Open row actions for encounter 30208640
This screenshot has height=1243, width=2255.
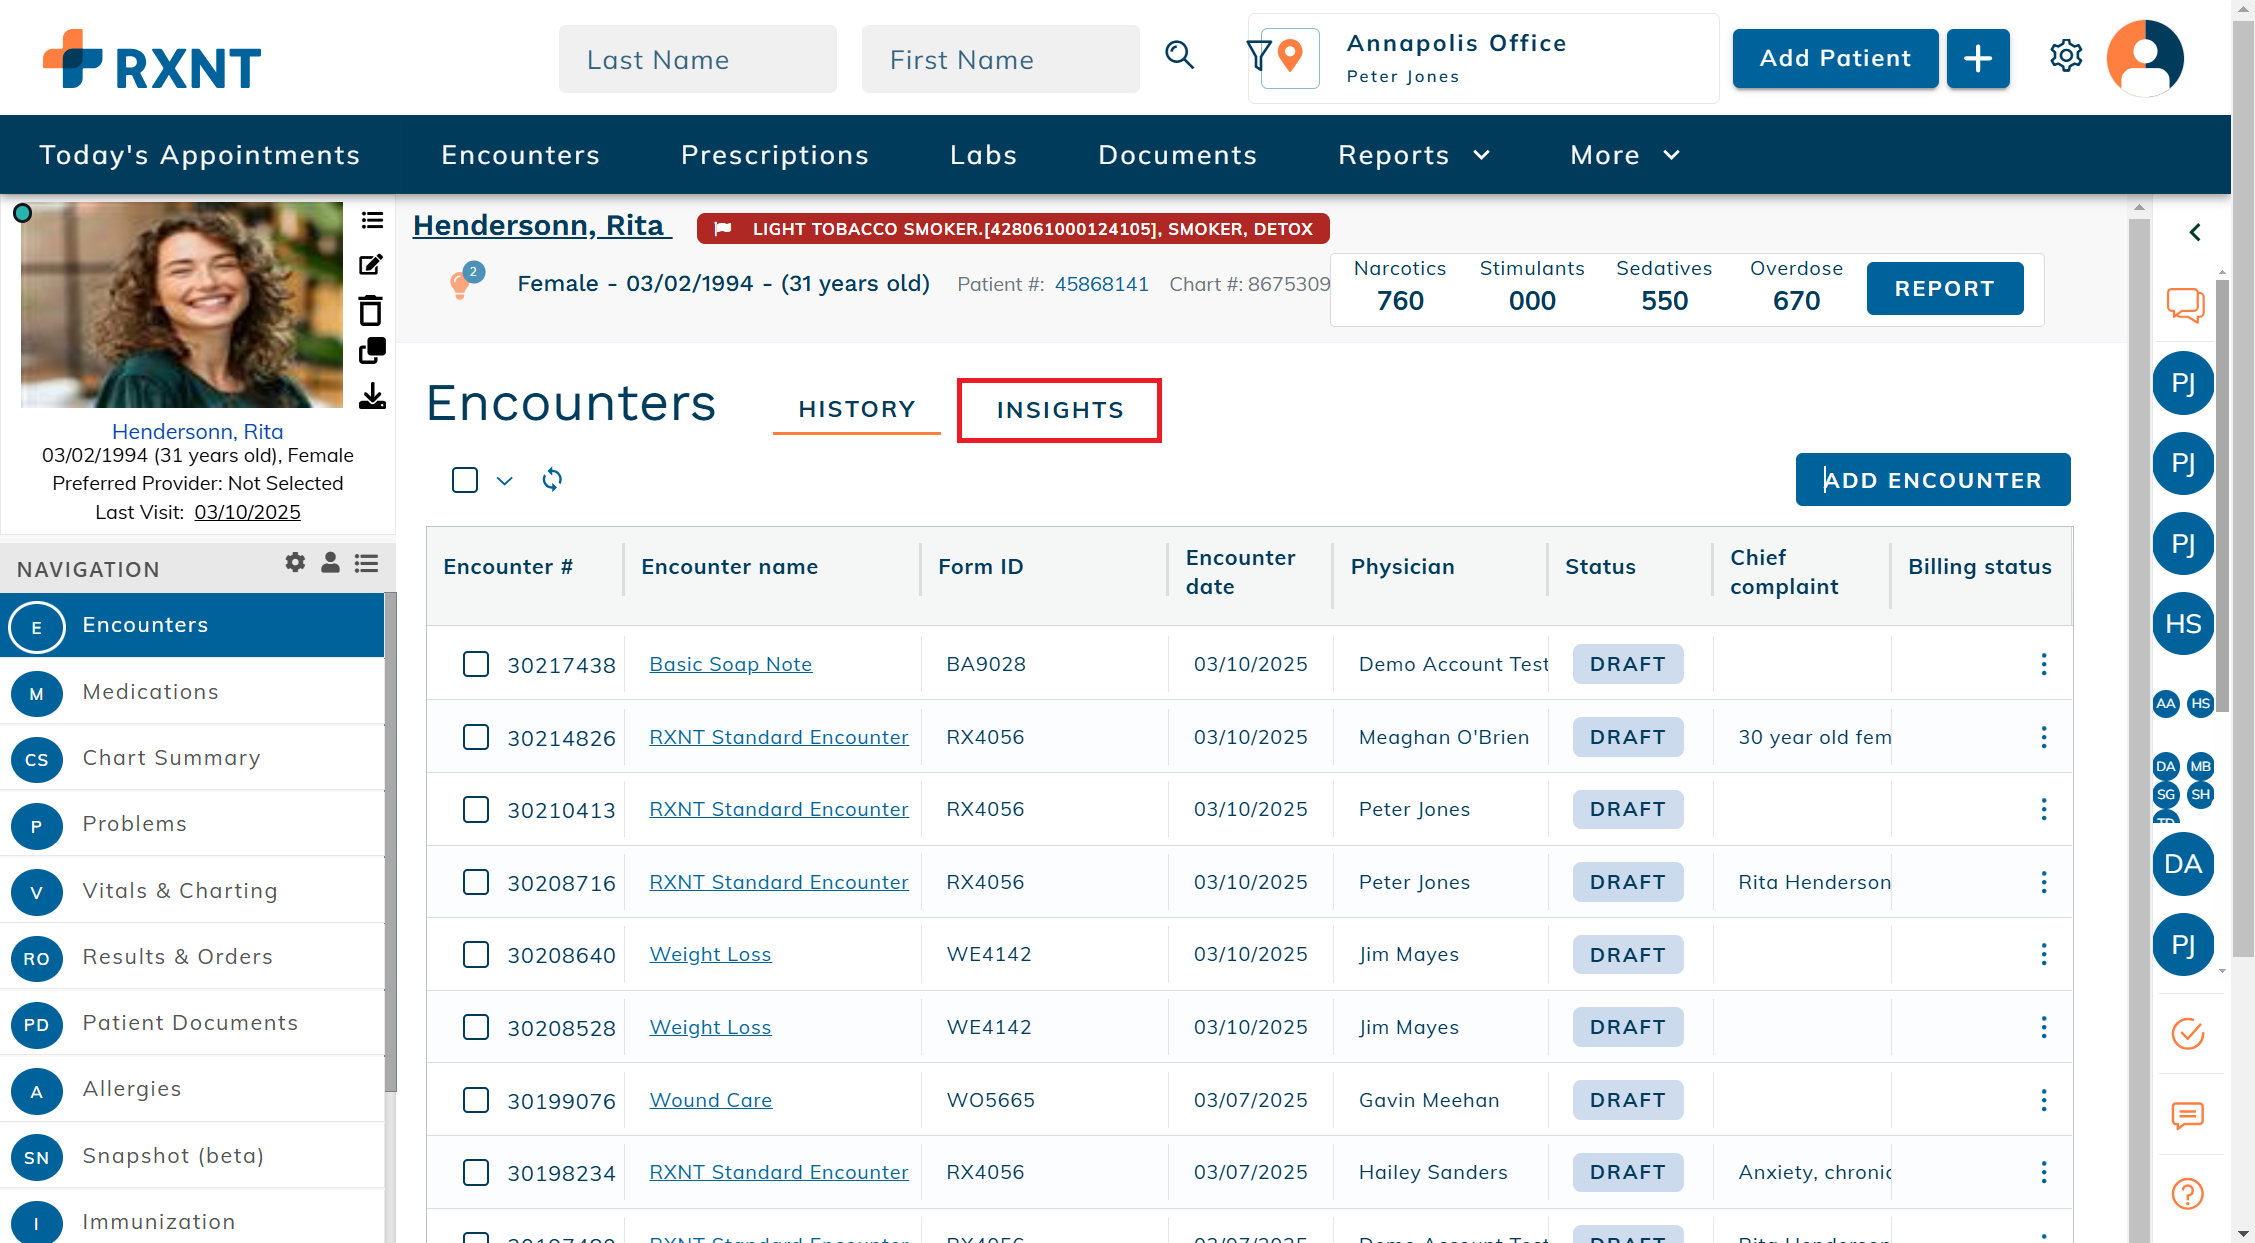pos(2044,954)
